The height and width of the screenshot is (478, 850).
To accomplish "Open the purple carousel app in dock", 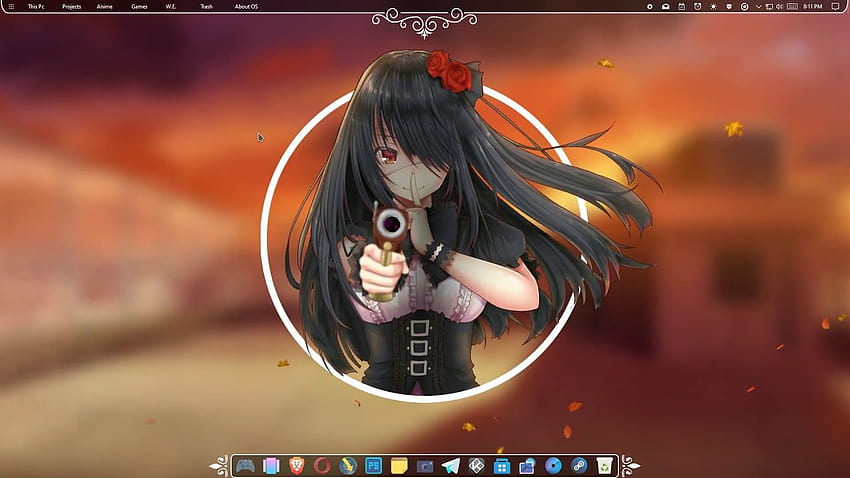I will tap(271, 466).
